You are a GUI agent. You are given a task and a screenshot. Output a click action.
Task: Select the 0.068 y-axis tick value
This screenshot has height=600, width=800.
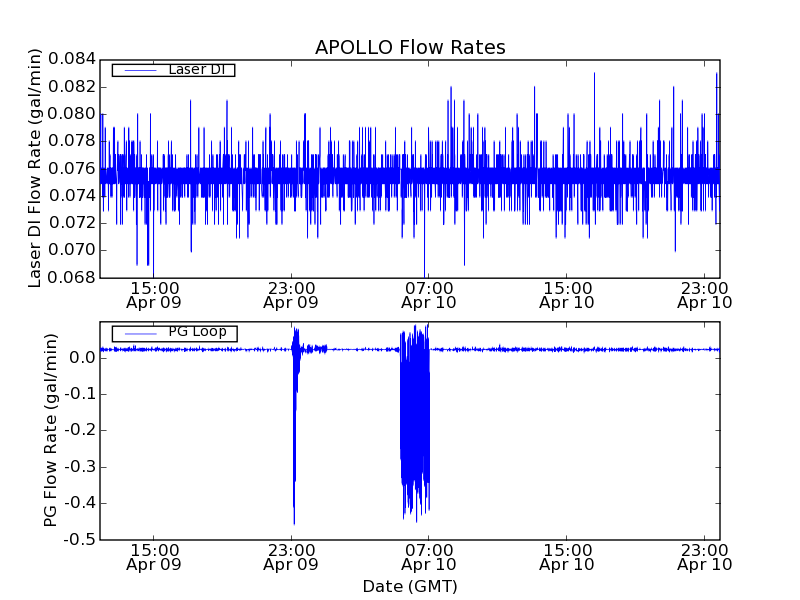(72, 278)
